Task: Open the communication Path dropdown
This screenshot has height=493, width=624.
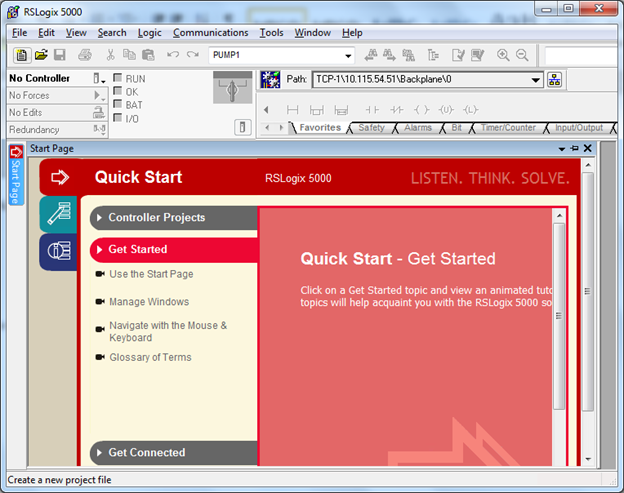Action: (x=535, y=80)
